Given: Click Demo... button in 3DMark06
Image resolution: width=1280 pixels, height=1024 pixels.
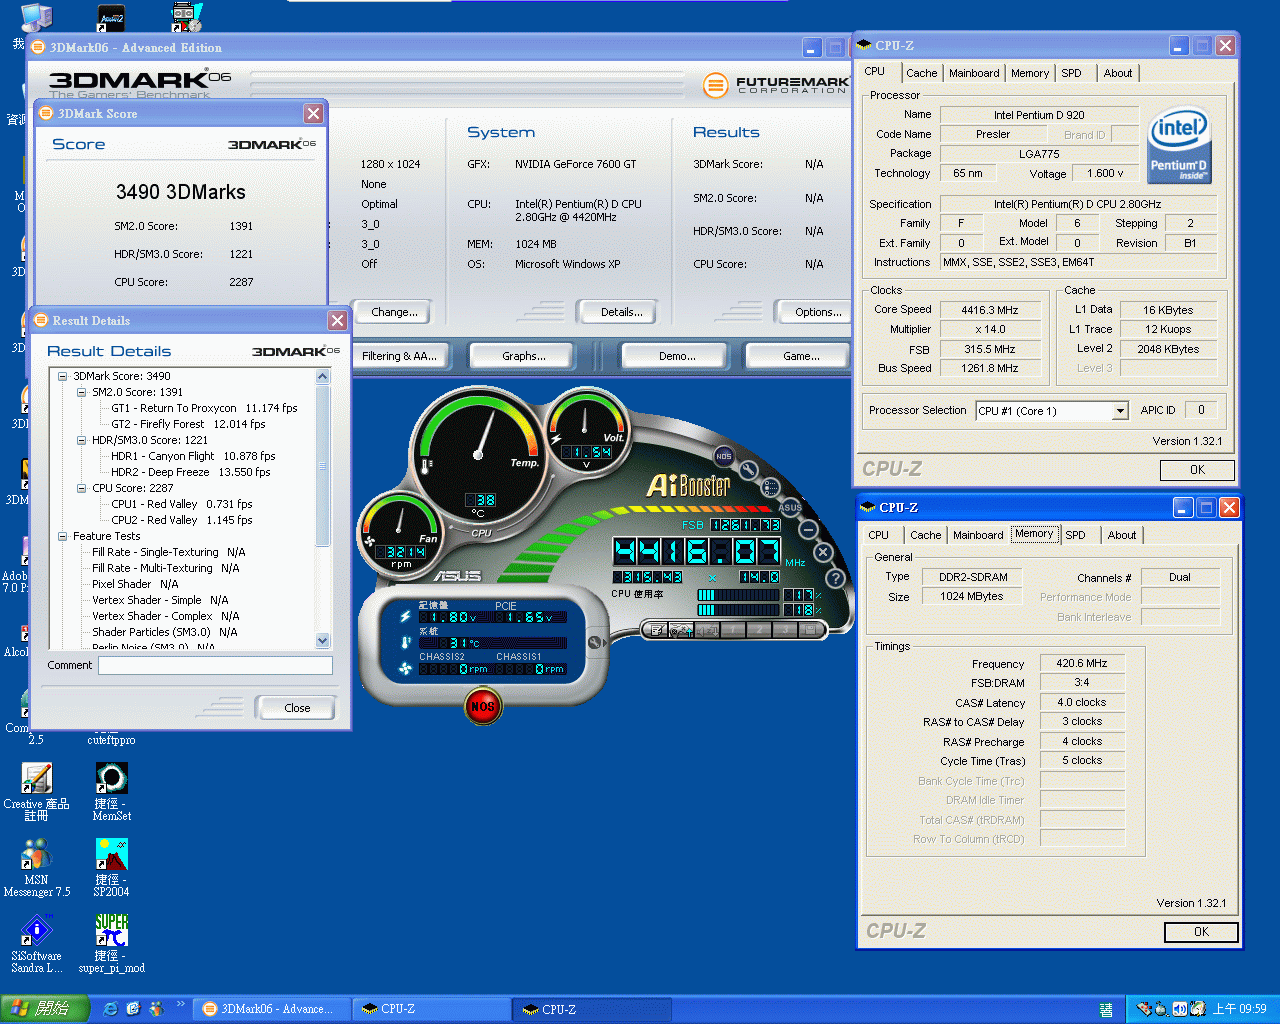Looking at the screenshot, I should [677, 356].
